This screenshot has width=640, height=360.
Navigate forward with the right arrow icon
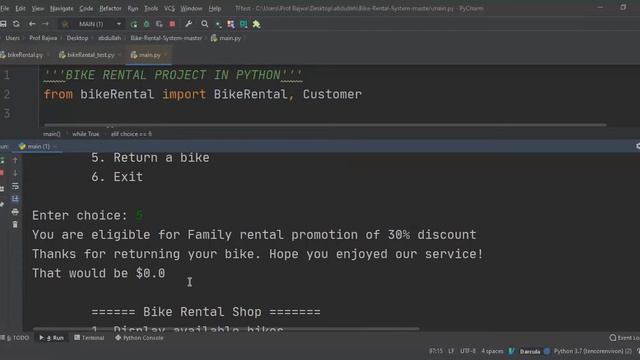pyautogui.click(x=45, y=24)
